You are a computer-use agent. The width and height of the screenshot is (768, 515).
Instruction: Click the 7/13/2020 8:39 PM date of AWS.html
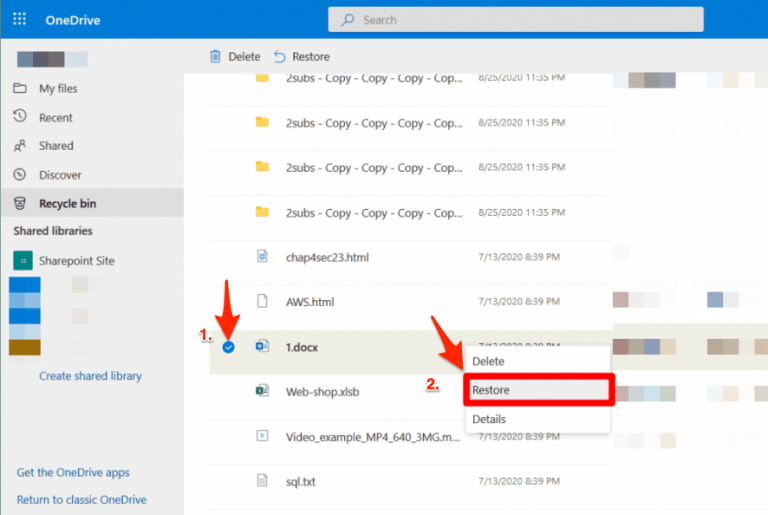(519, 301)
